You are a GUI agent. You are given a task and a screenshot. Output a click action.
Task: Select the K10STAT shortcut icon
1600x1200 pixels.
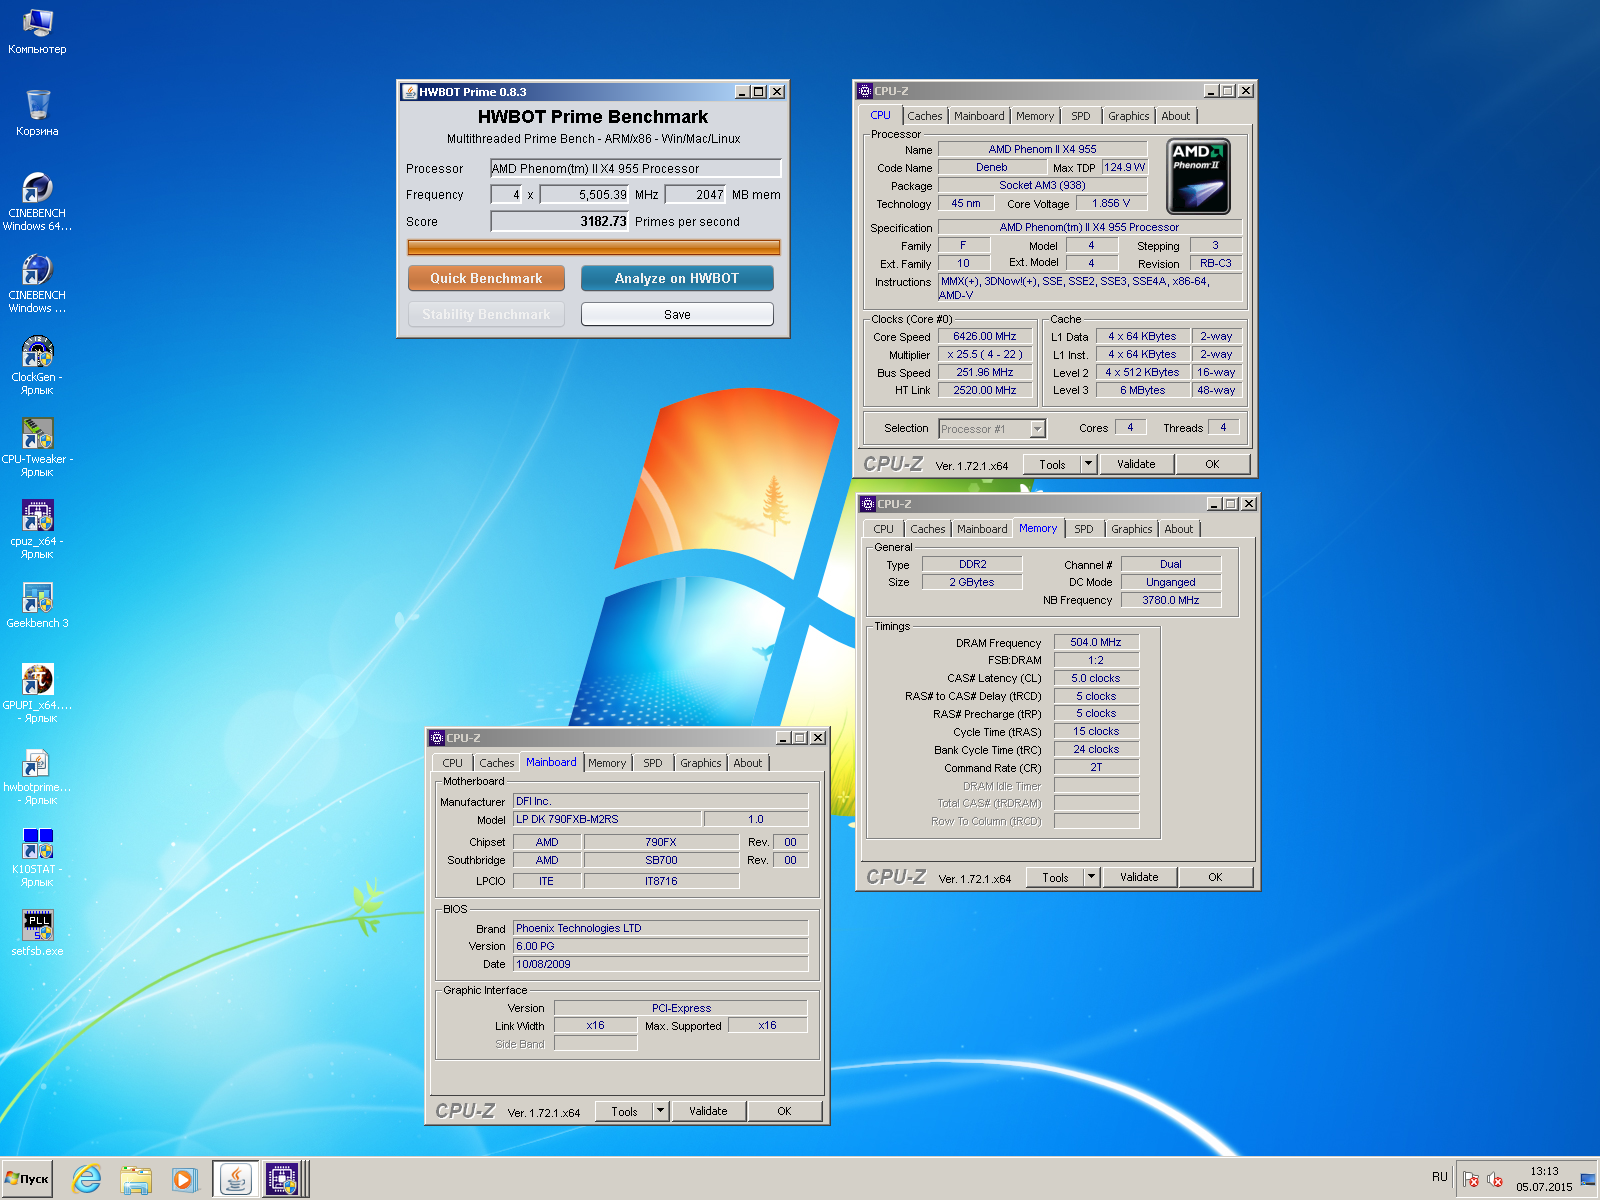click(x=37, y=857)
